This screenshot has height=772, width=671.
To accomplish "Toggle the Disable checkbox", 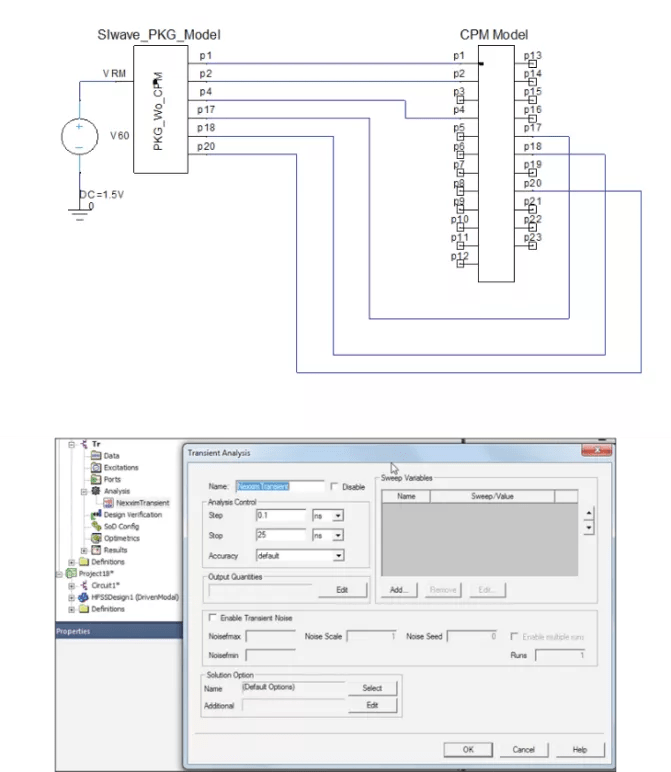I will pos(334,487).
